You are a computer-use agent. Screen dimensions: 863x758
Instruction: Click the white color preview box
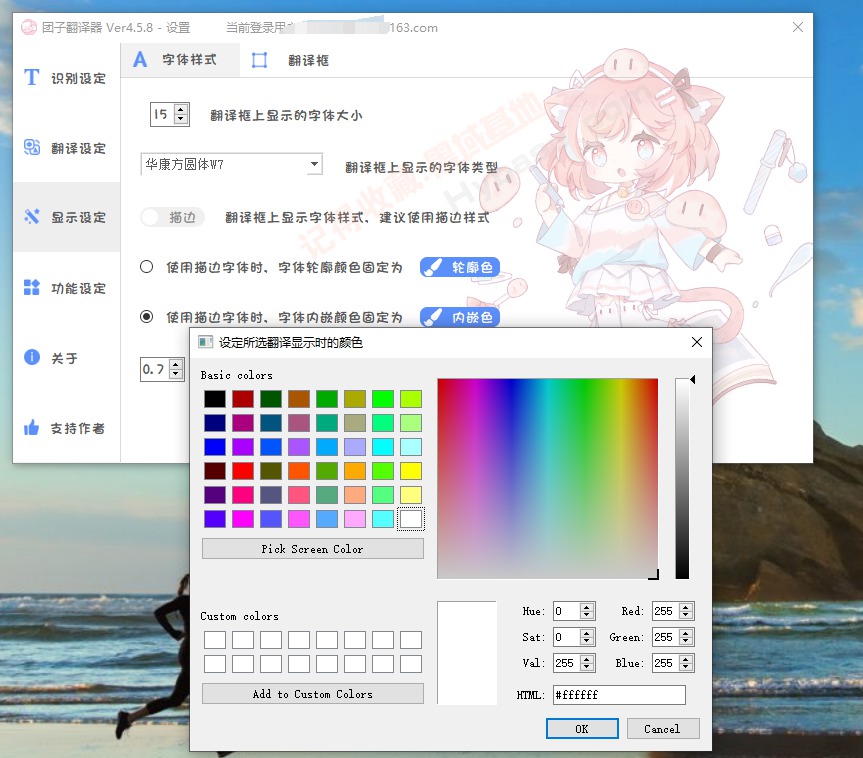[x=467, y=652]
